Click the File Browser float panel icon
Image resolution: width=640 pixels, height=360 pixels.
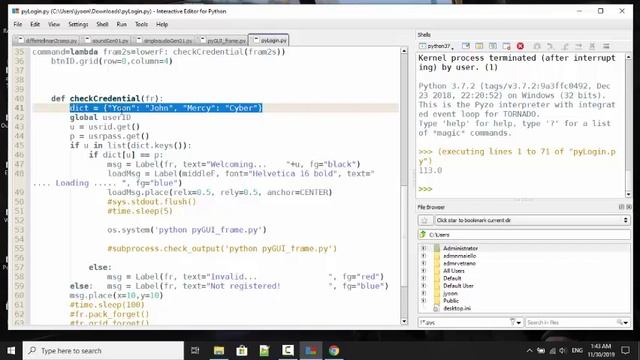(621, 207)
